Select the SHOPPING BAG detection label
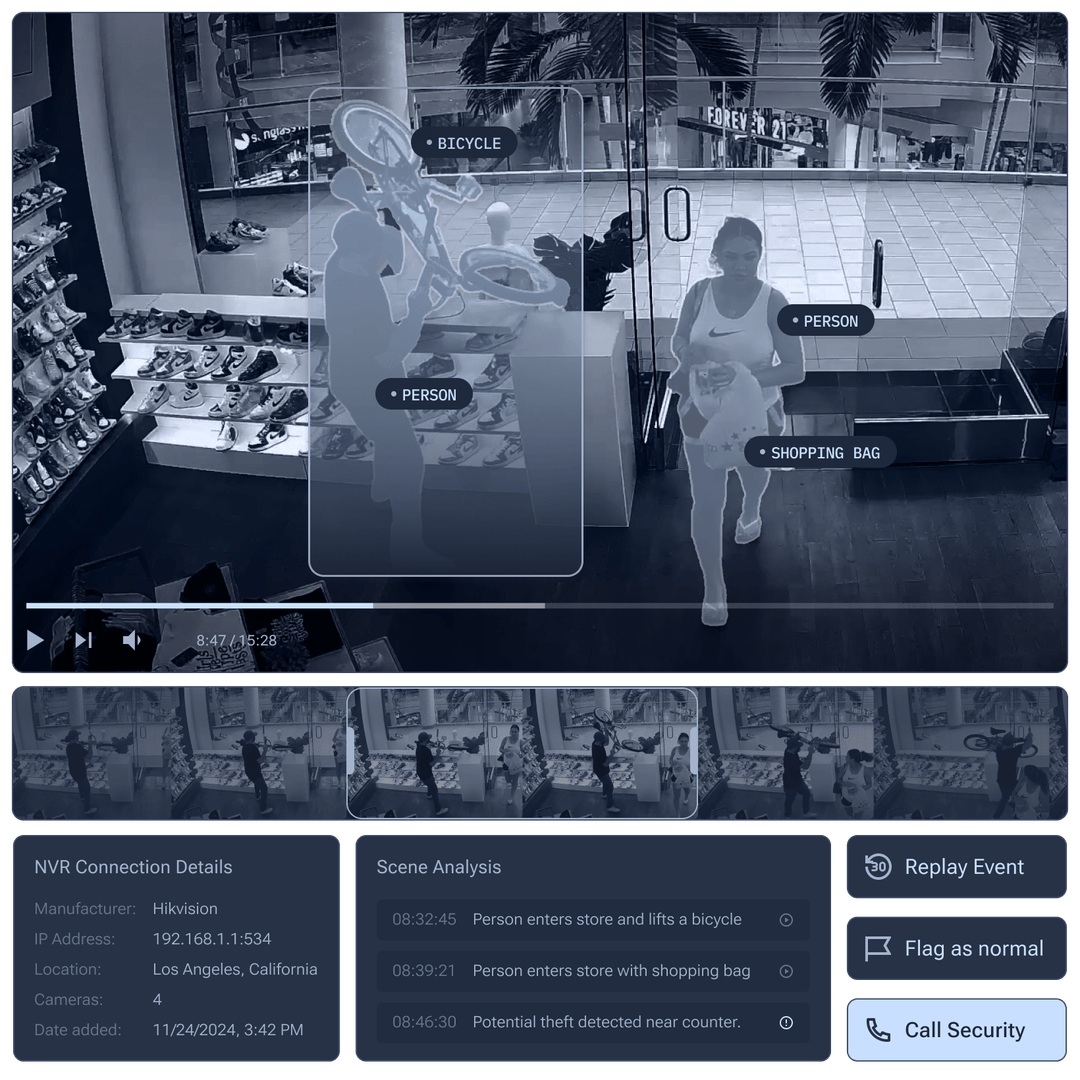 [x=820, y=453]
